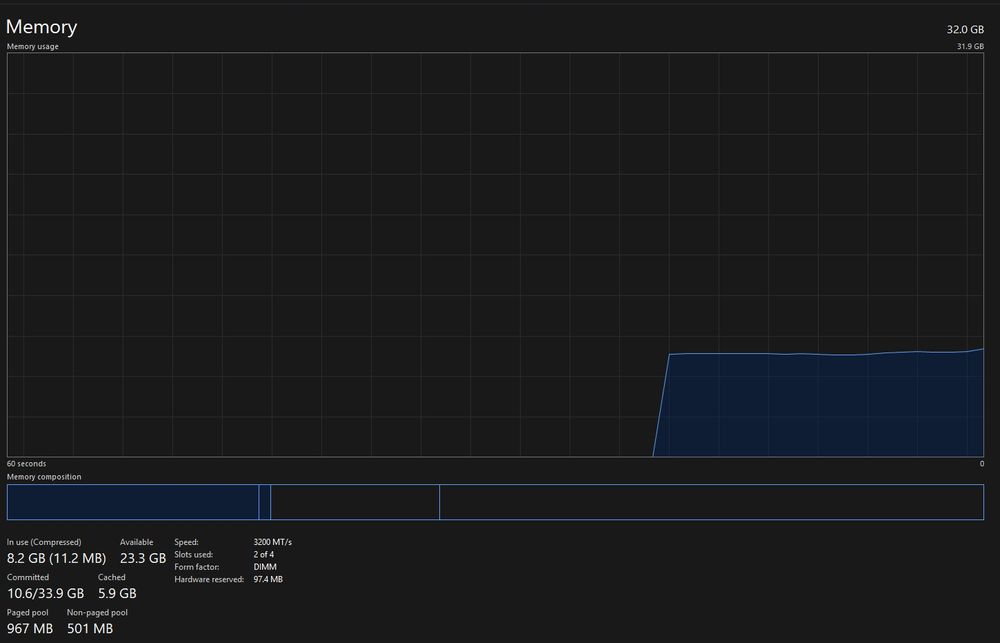This screenshot has height=643, width=1000.
Task: Select the 97.4 MB hardware reserved value
Action: click(x=268, y=580)
